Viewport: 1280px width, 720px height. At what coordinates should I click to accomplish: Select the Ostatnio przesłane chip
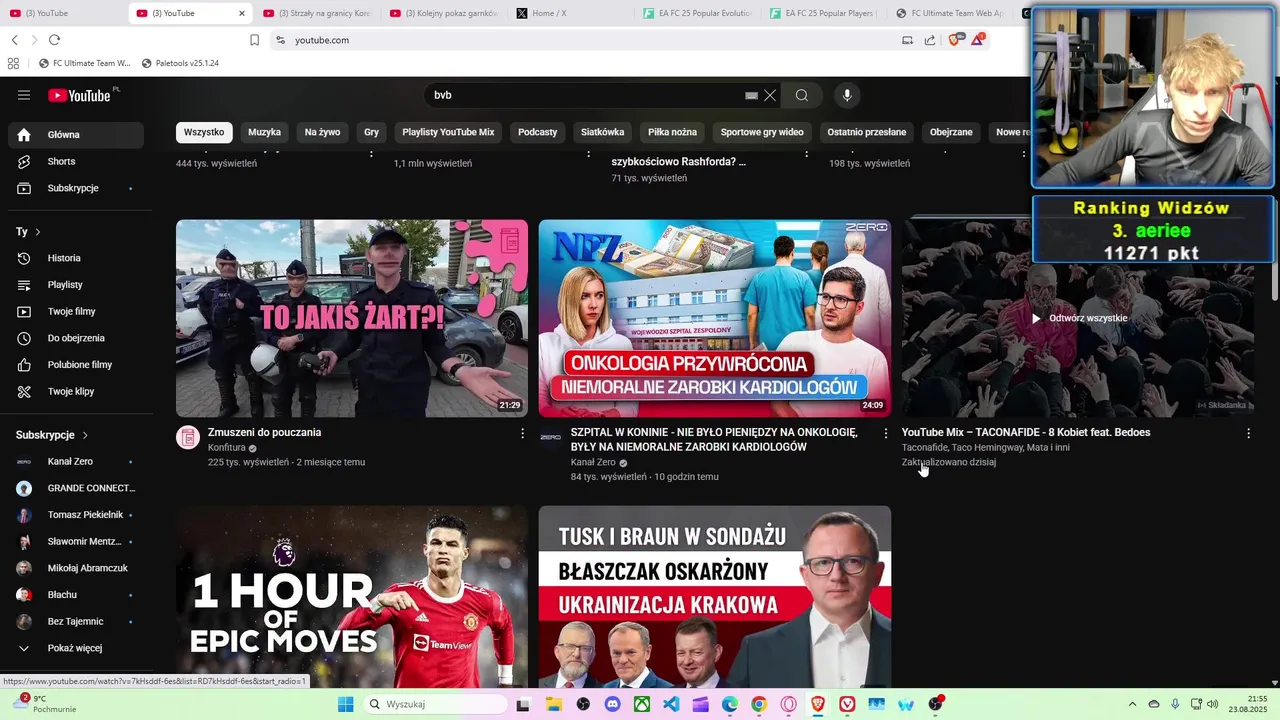click(866, 132)
